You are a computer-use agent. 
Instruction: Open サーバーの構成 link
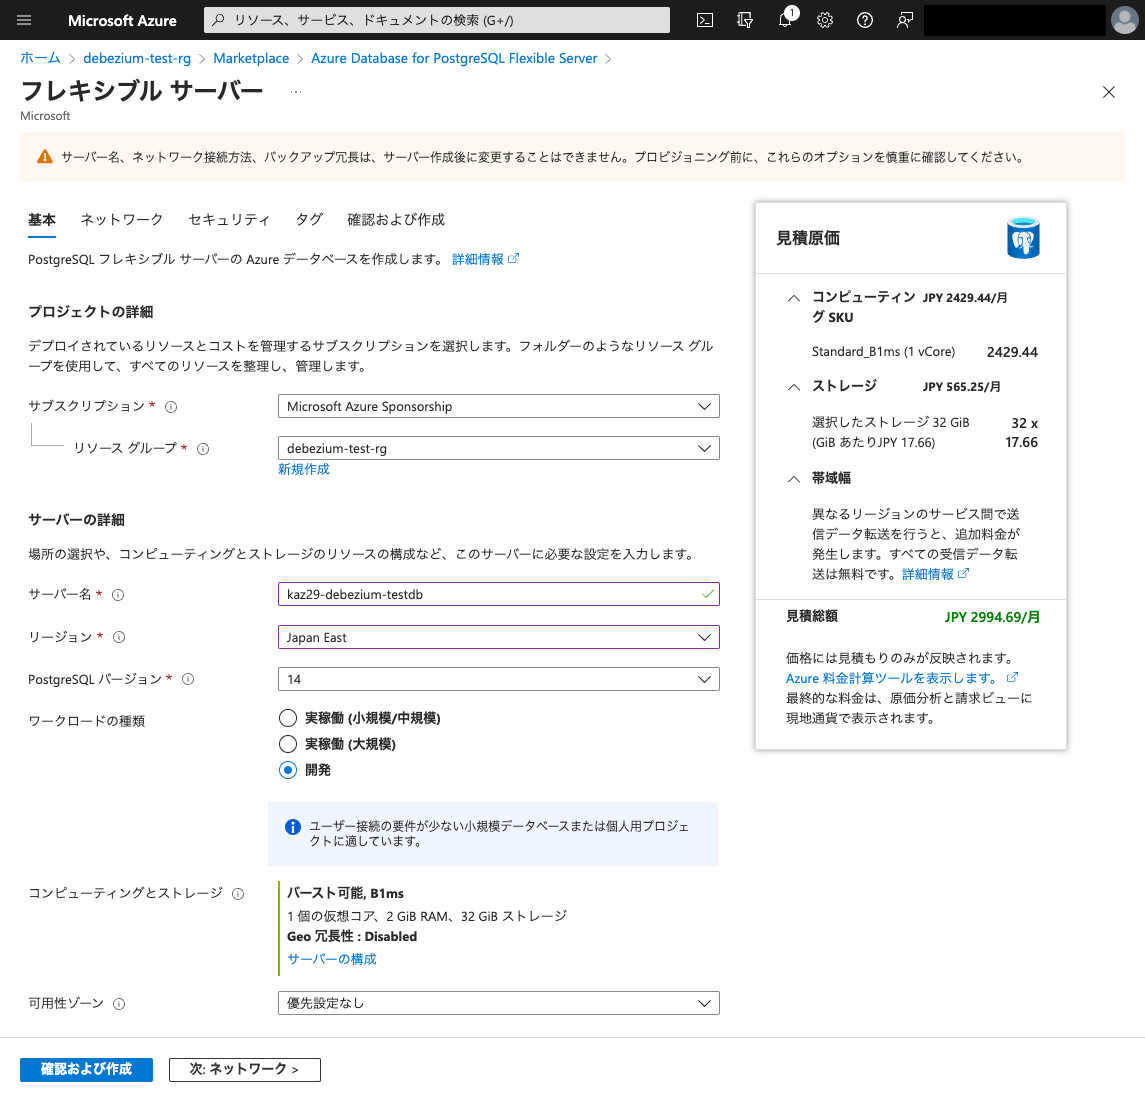pyautogui.click(x=332, y=960)
